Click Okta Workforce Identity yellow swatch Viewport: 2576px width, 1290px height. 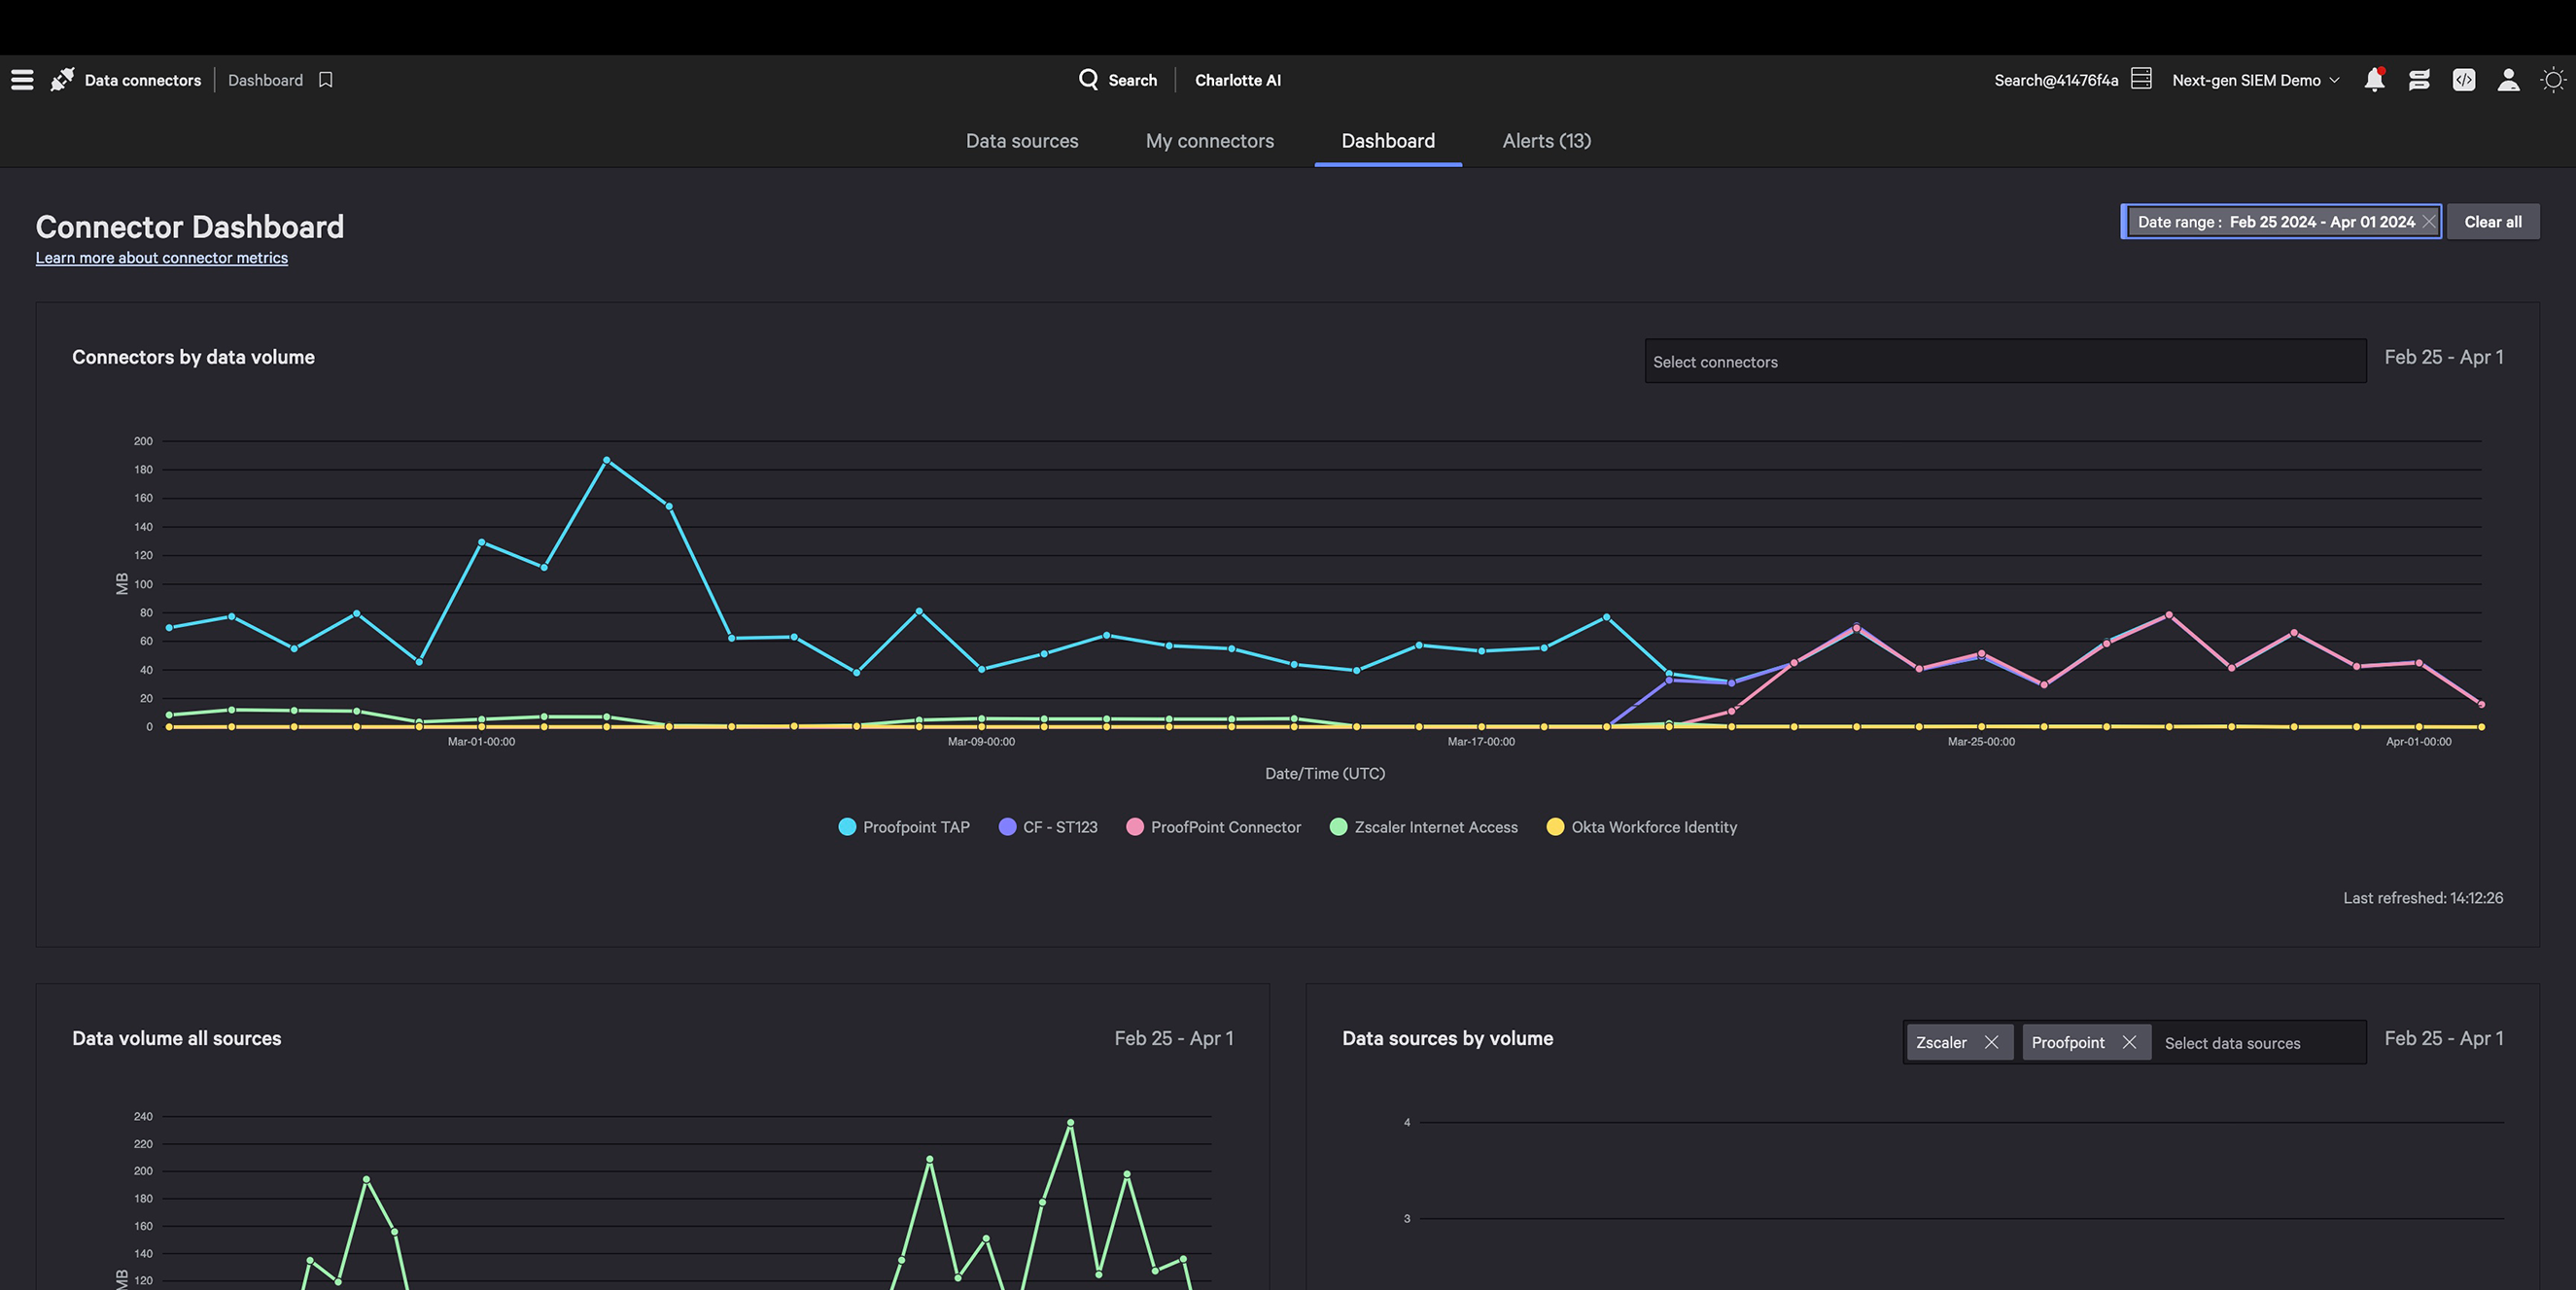[x=1555, y=827]
